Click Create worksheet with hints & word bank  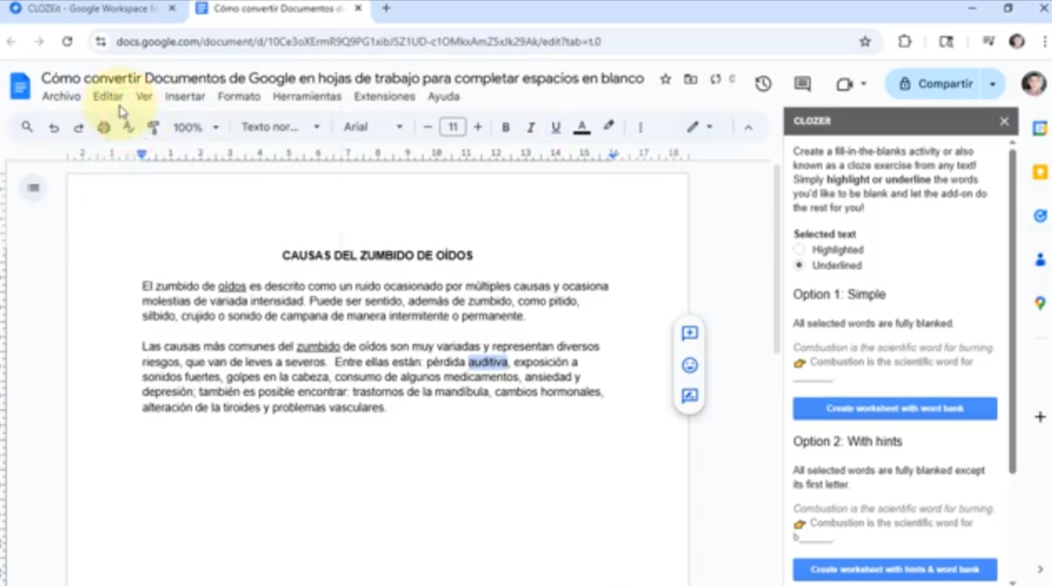[x=894, y=570]
